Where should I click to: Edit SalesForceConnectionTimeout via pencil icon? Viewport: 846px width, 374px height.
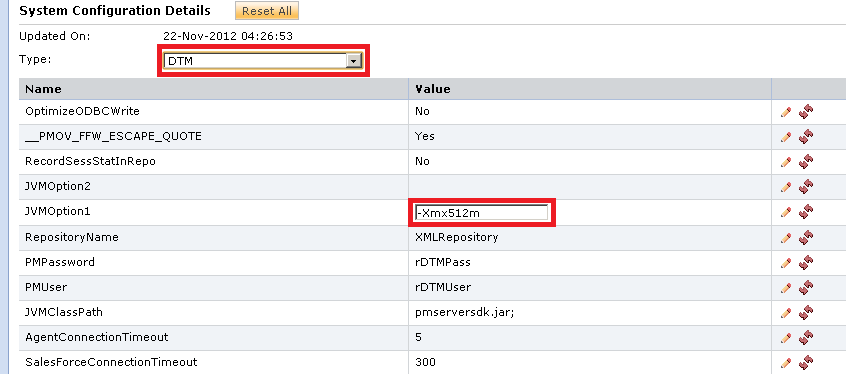pos(786,363)
